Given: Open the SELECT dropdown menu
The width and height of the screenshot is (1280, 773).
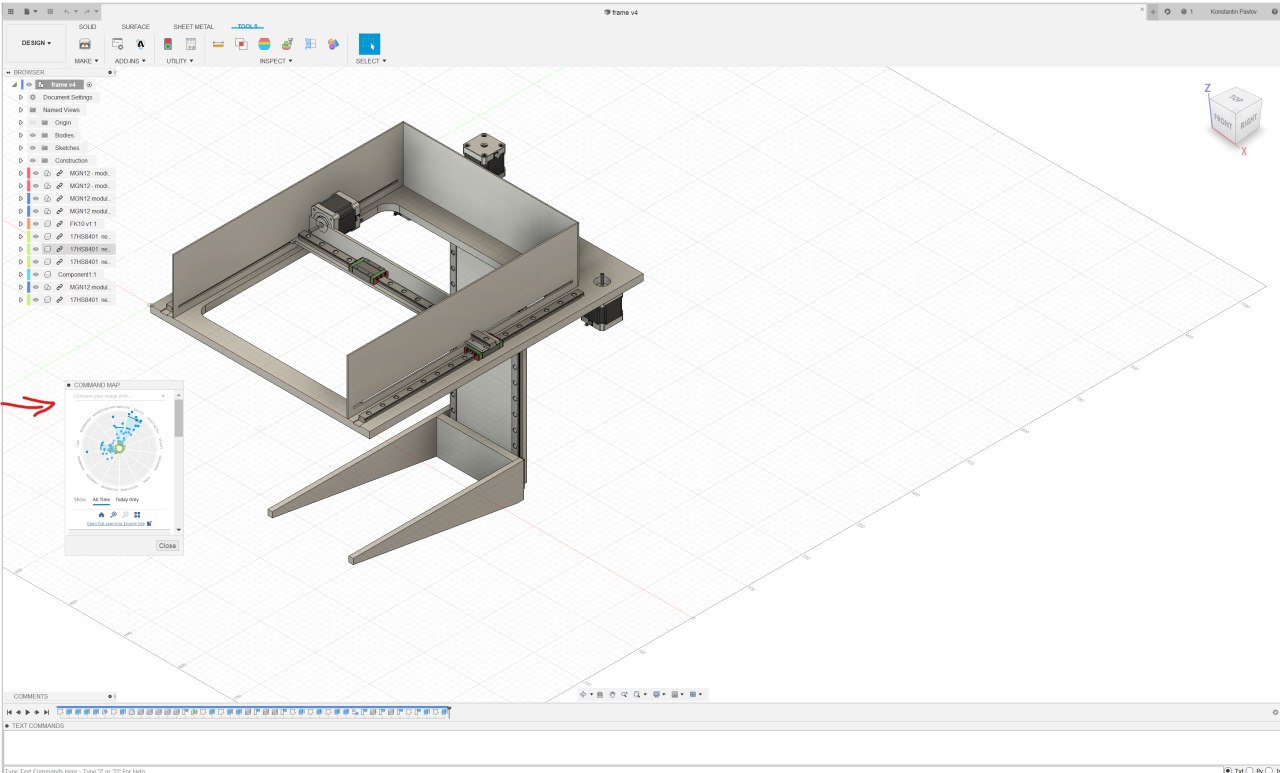Looking at the screenshot, I should point(370,61).
